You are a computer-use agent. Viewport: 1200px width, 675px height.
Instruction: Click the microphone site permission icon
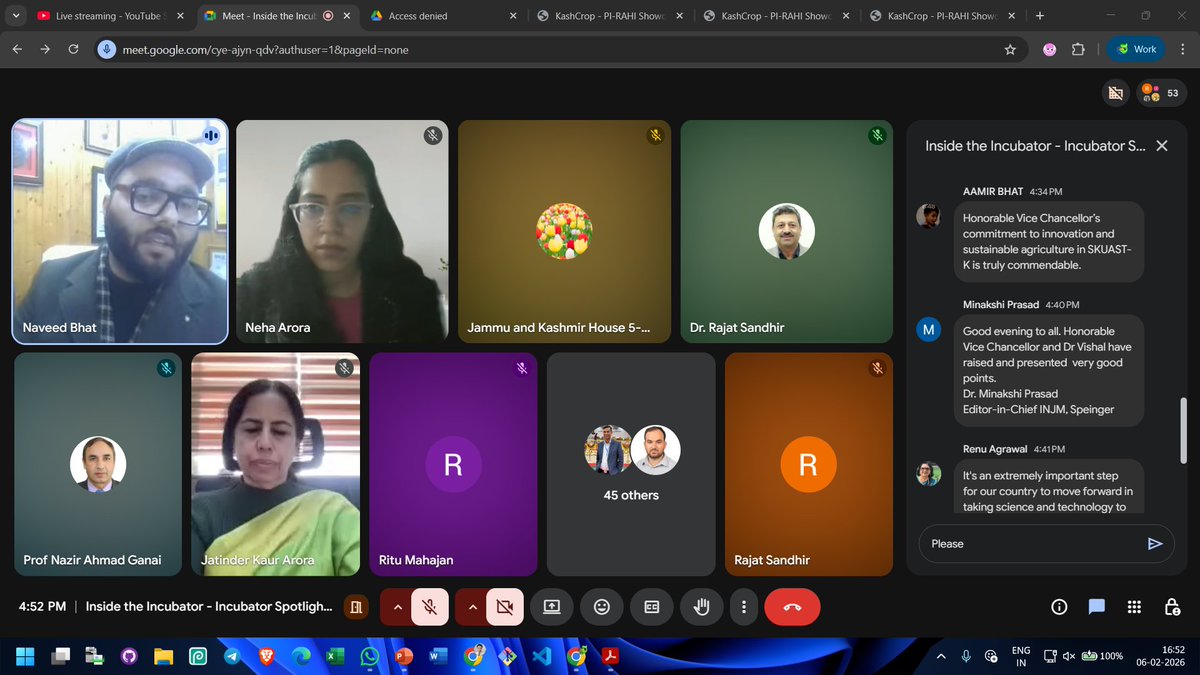tap(107, 49)
